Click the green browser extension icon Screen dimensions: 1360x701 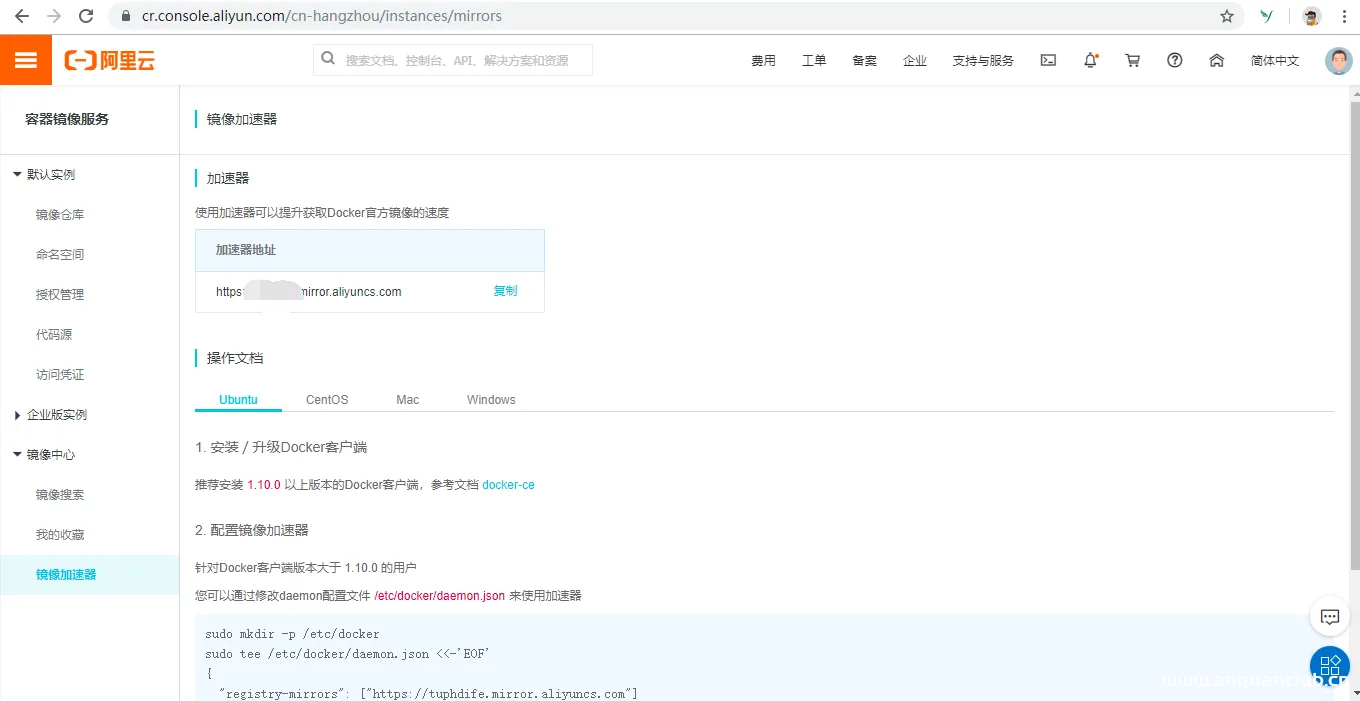(1267, 16)
